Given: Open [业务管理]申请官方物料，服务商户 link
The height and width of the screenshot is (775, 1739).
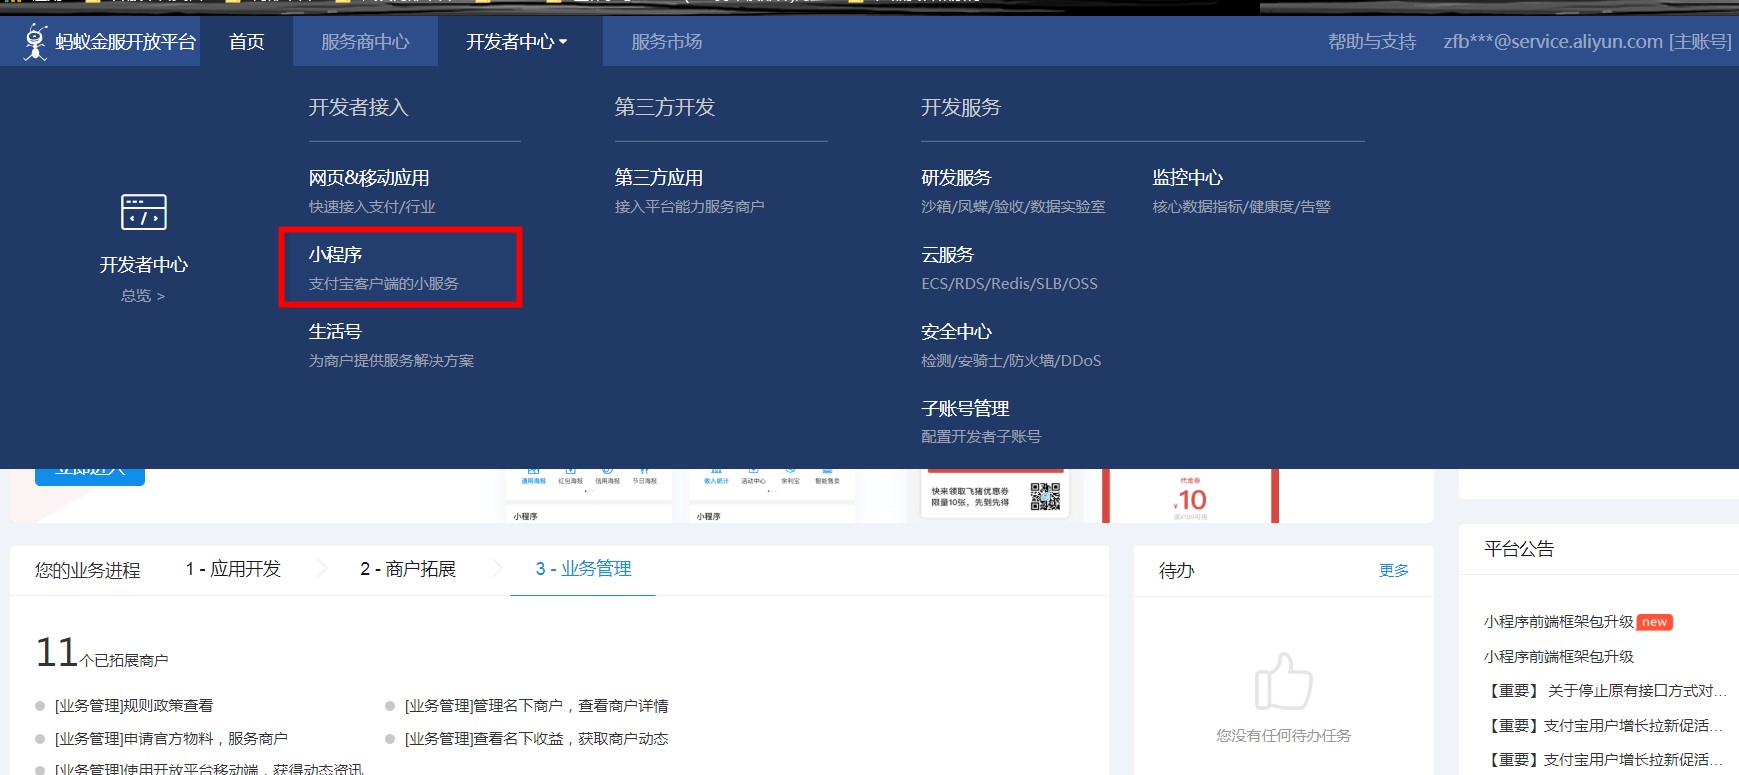Looking at the screenshot, I should [171, 739].
